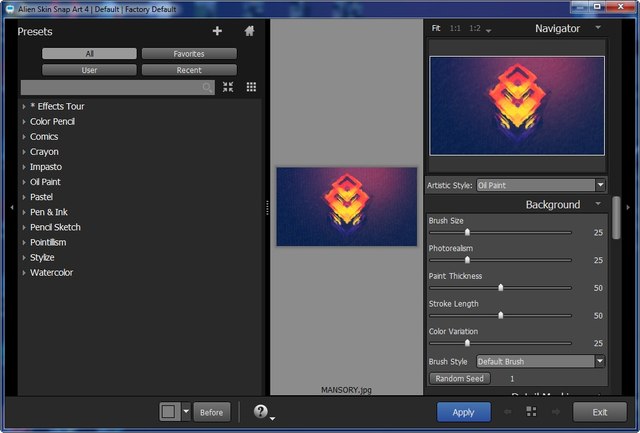Set navigator zoom to Fit

coord(436,29)
